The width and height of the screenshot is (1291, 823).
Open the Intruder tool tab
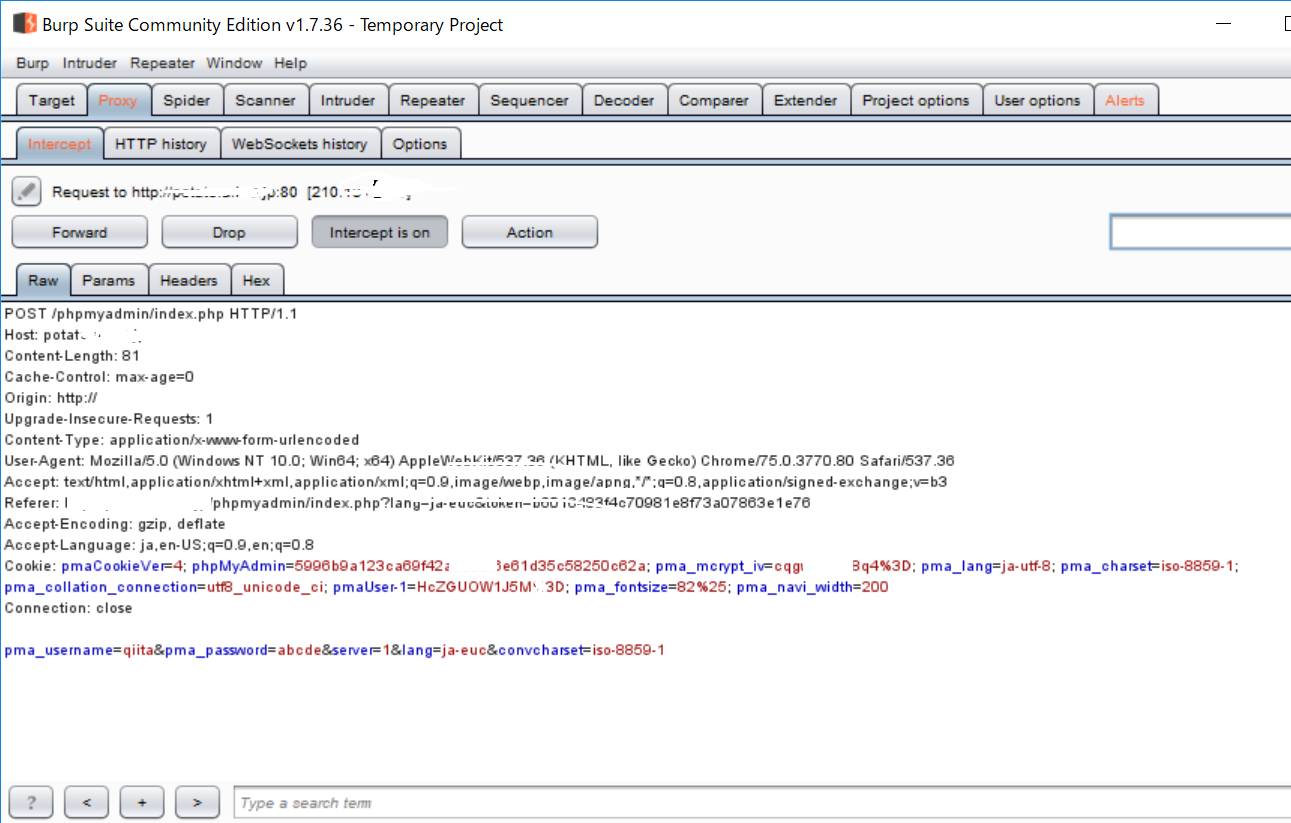point(348,100)
